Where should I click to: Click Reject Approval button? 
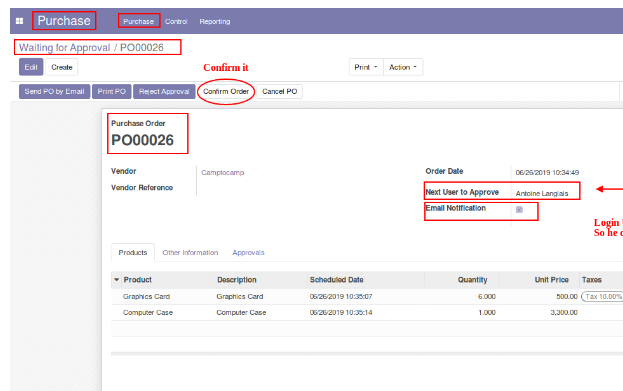point(164,91)
